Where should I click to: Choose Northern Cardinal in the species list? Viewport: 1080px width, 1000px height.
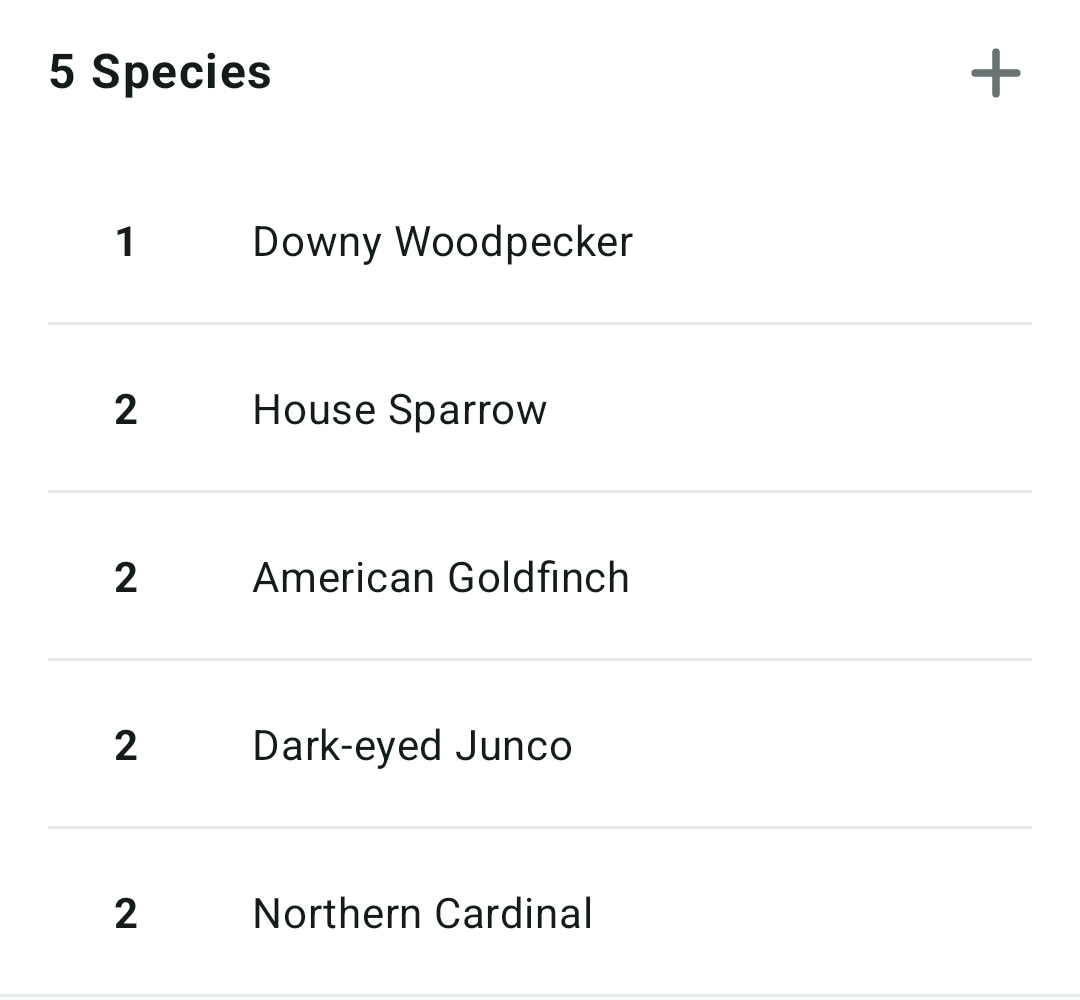click(x=422, y=914)
